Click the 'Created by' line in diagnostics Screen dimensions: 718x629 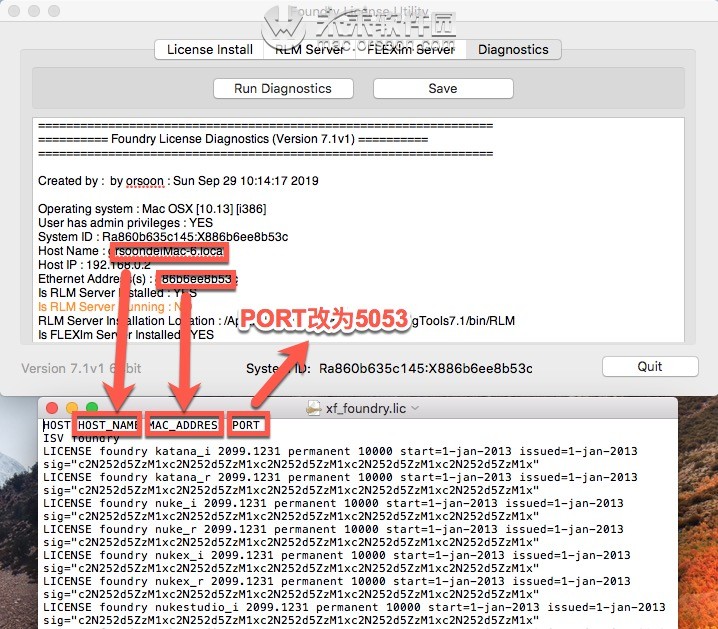[x=178, y=181]
